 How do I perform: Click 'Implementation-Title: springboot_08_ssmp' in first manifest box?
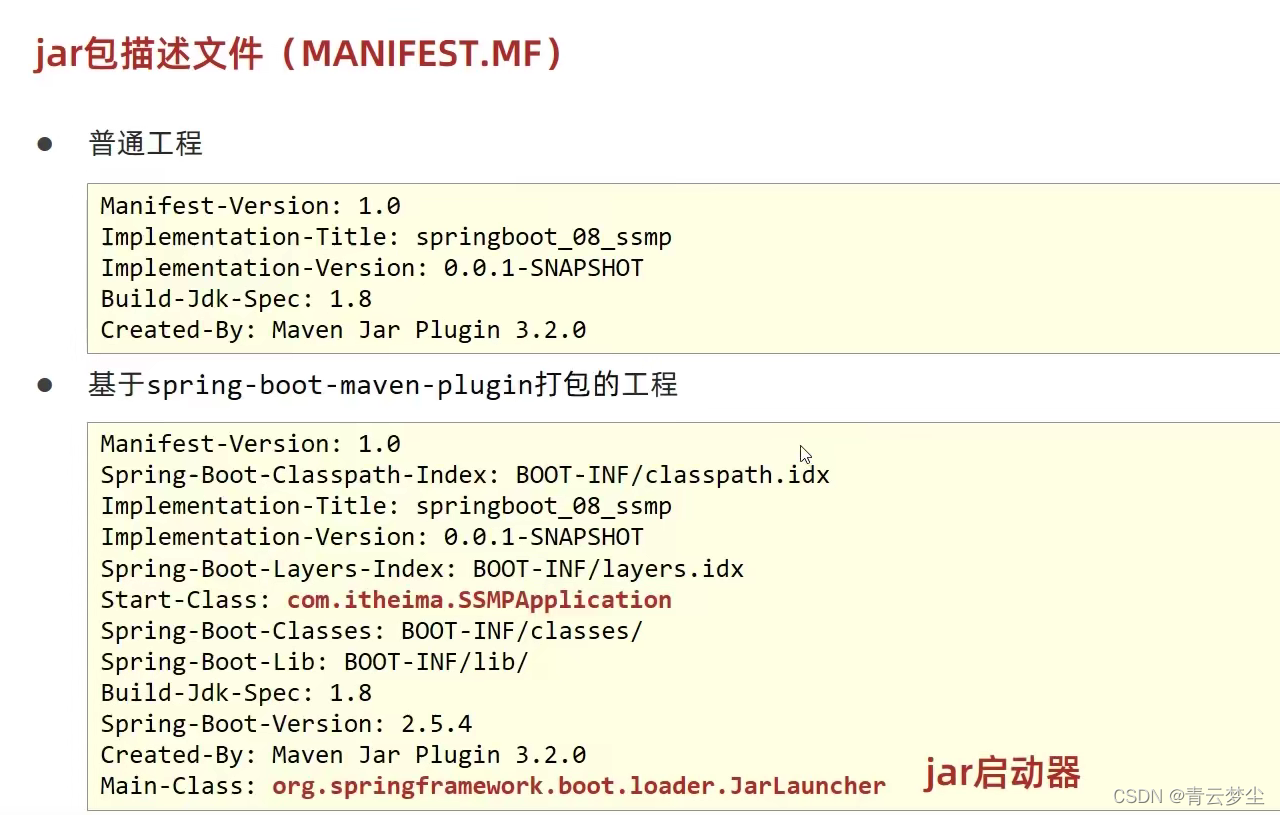pos(386,237)
